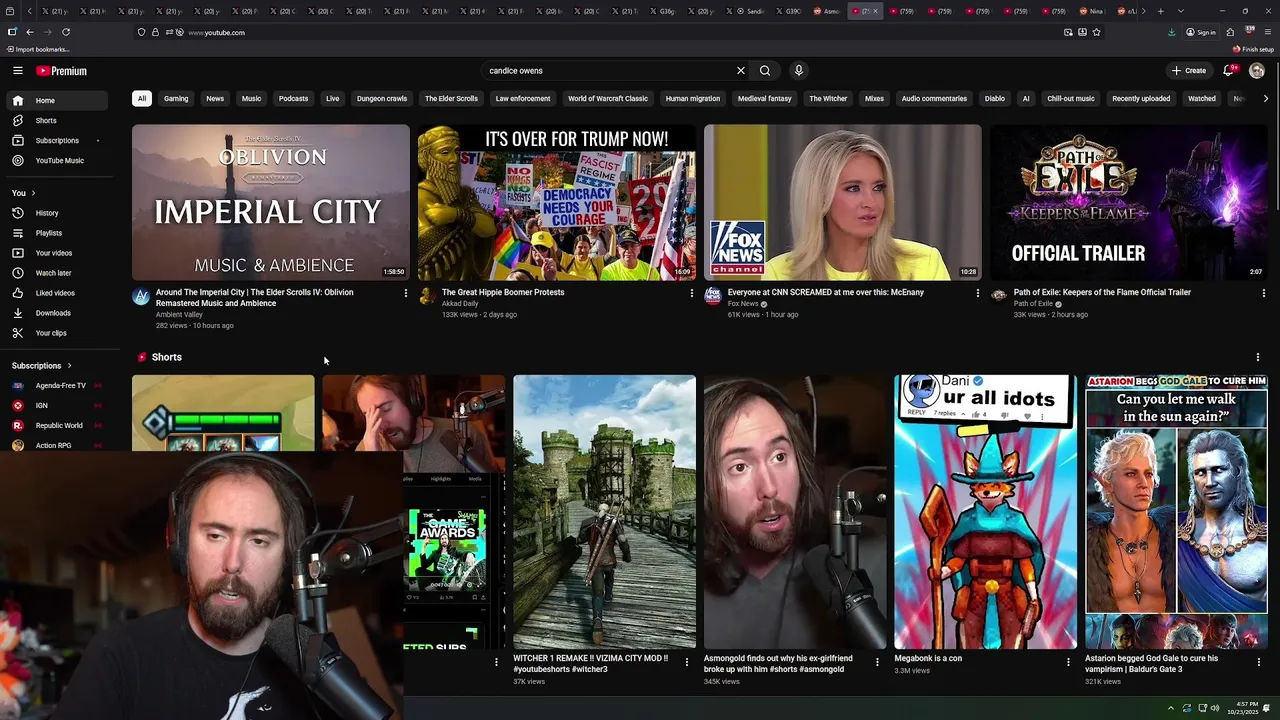Open the account avatar menu
Viewport: 1280px width, 720px height.
click(x=1257, y=71)
